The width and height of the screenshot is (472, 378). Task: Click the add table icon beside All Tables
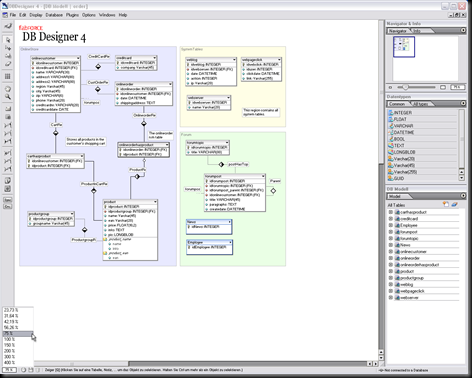(446, 204)
